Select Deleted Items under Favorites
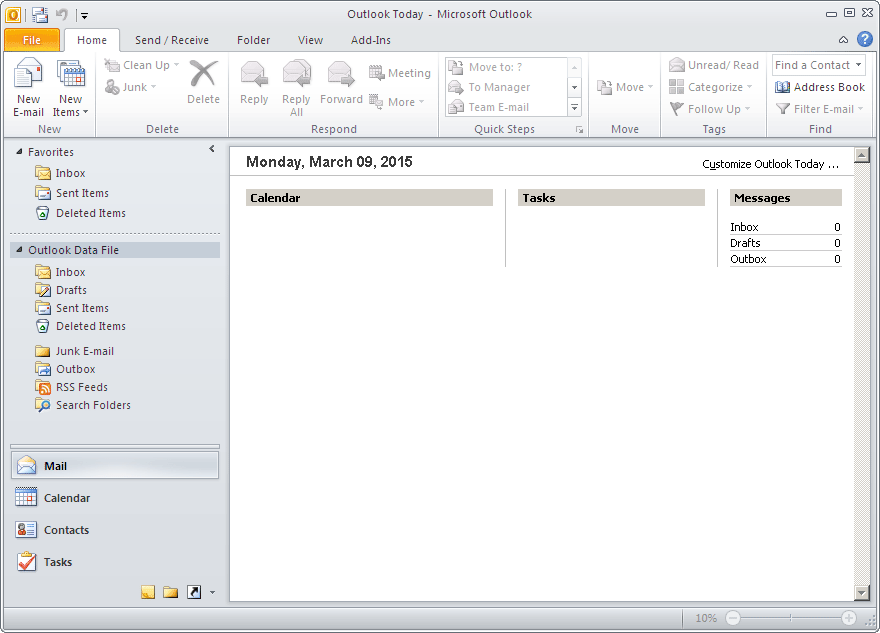Screen dimensions: 880x633 coord(80,213)
